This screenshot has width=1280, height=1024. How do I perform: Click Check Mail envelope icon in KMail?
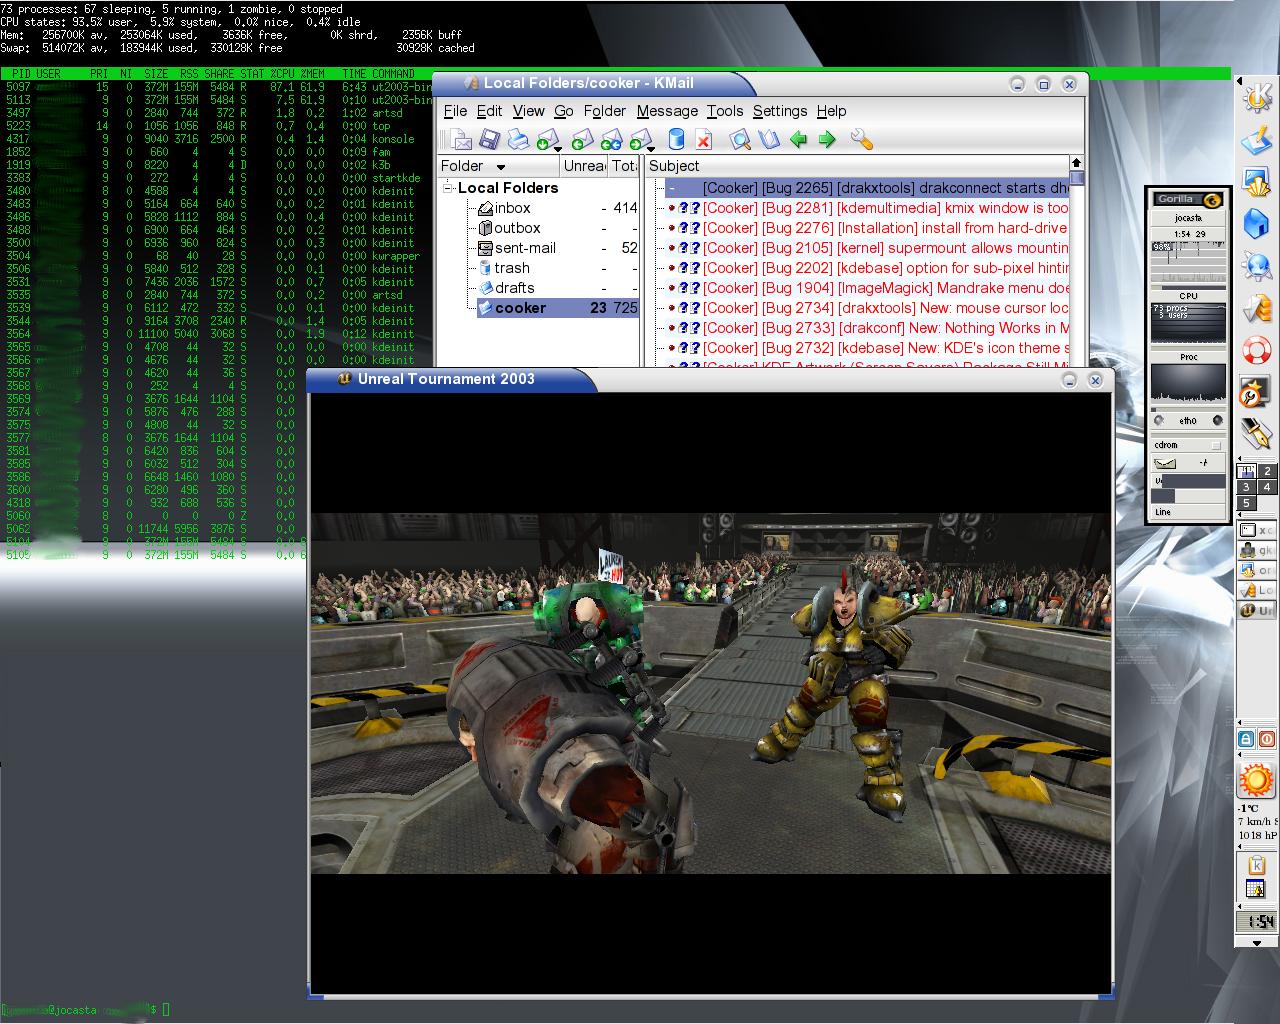coord(547,139)
